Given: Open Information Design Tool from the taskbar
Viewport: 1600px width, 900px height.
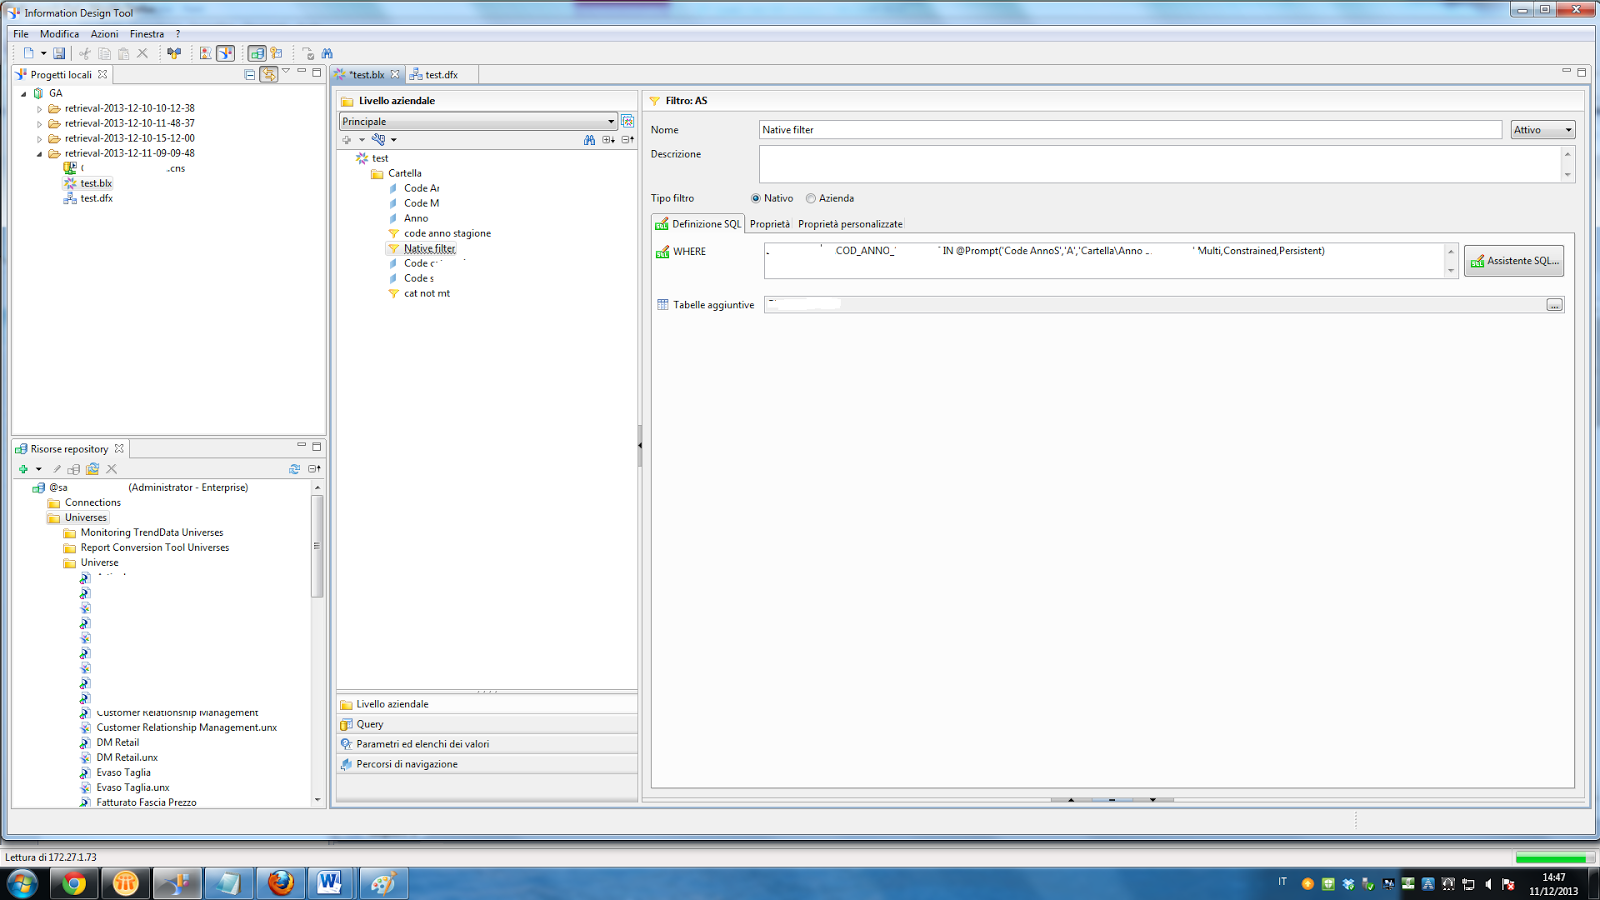Looking at the screenshot, I should point(178,883).
